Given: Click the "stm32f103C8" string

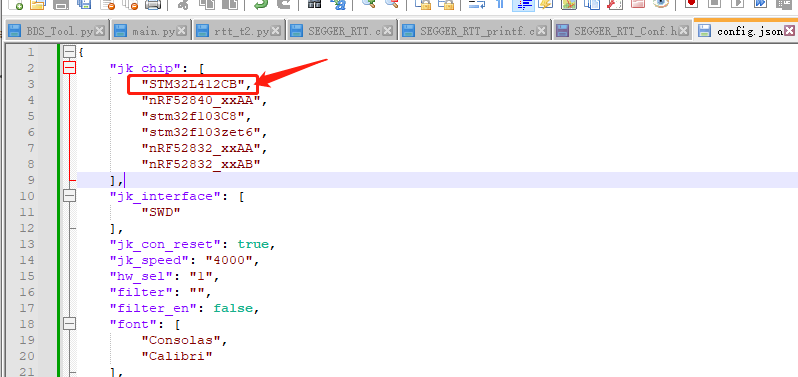Looking at the screenshot, I should coord(193,116).
